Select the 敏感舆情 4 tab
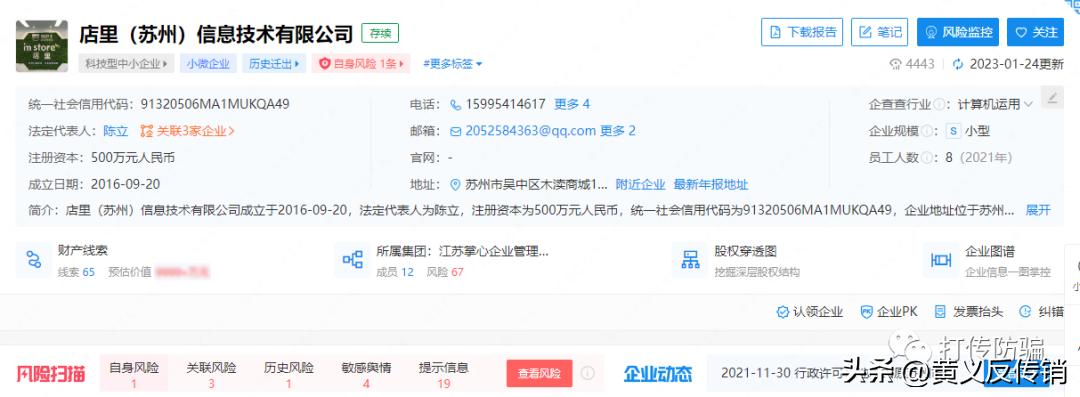1080x397 pixels. (x=366, y=375)
